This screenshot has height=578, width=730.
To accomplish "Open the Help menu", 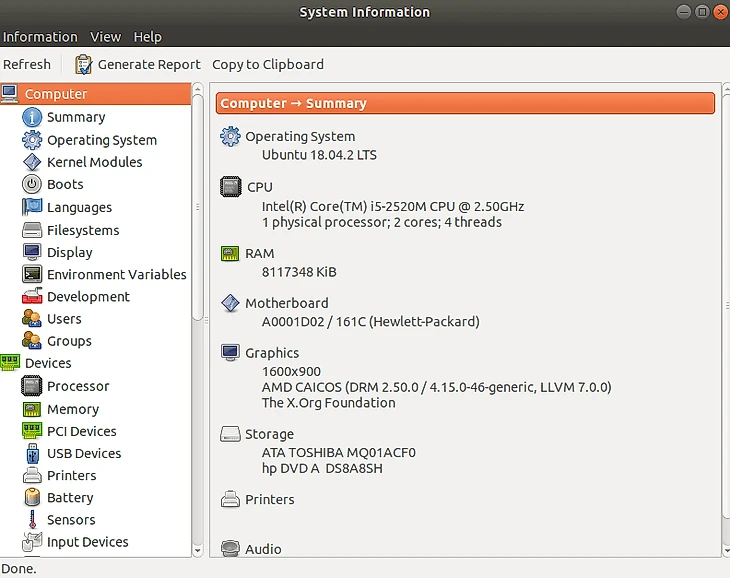I will point(147,37).
